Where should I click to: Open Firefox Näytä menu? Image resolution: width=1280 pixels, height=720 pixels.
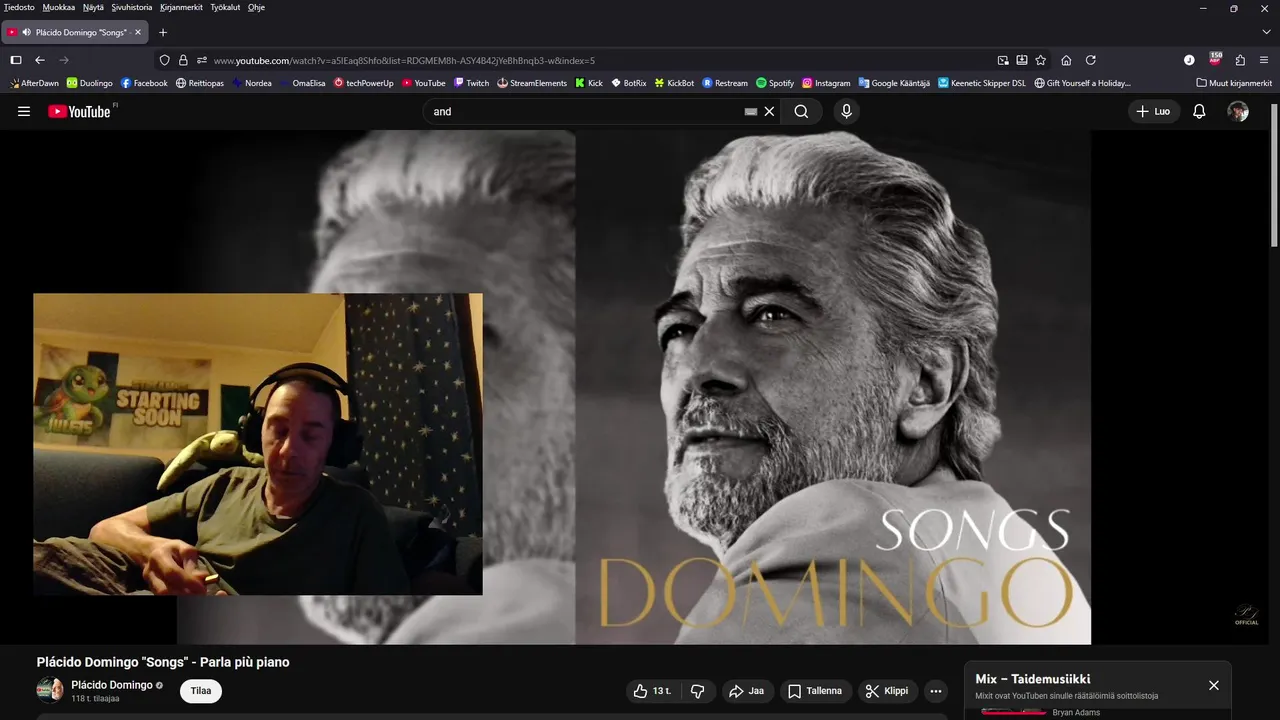(93, 7)
